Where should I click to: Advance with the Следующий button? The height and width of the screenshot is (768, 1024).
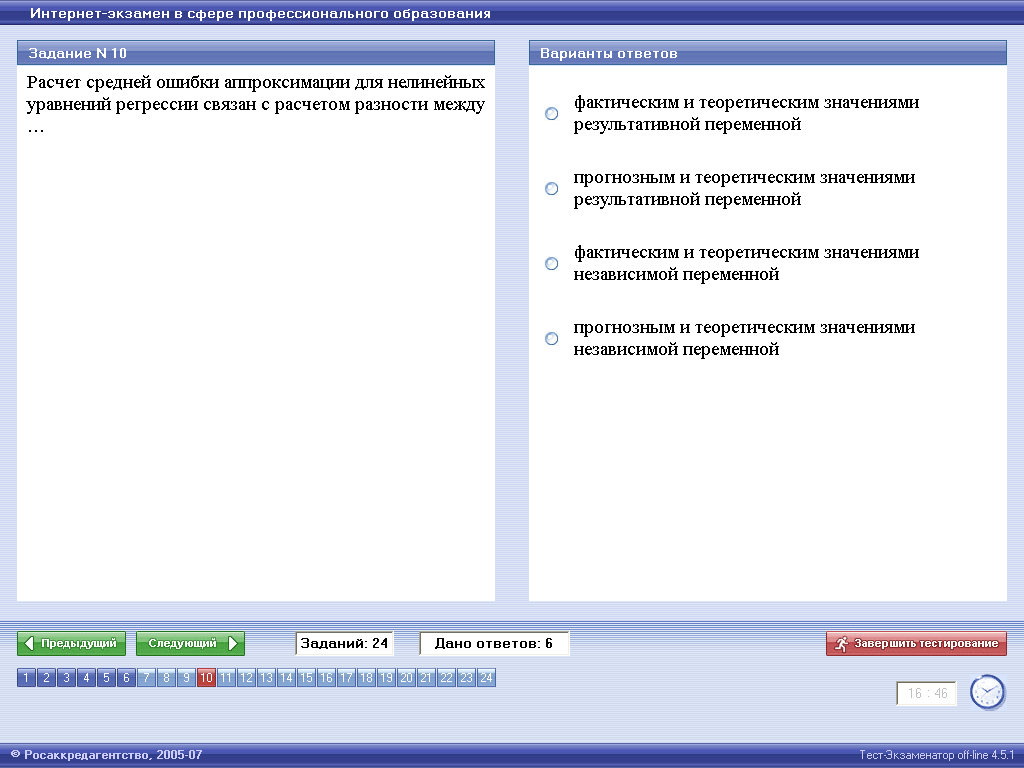(191, 643)
